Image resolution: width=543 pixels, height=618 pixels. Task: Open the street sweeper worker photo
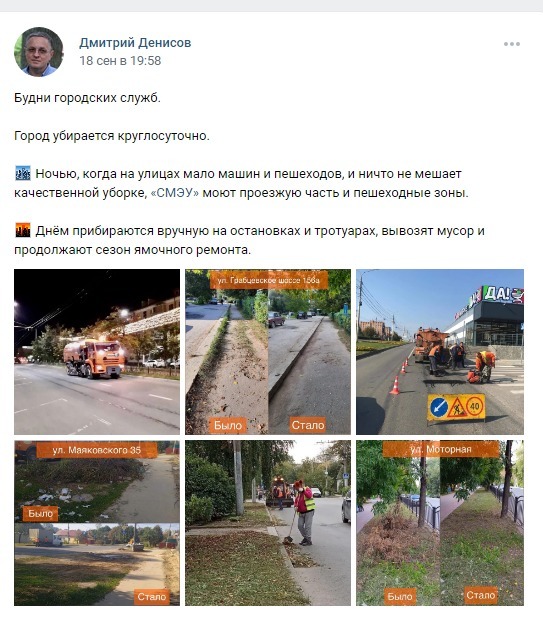point(268,523)
